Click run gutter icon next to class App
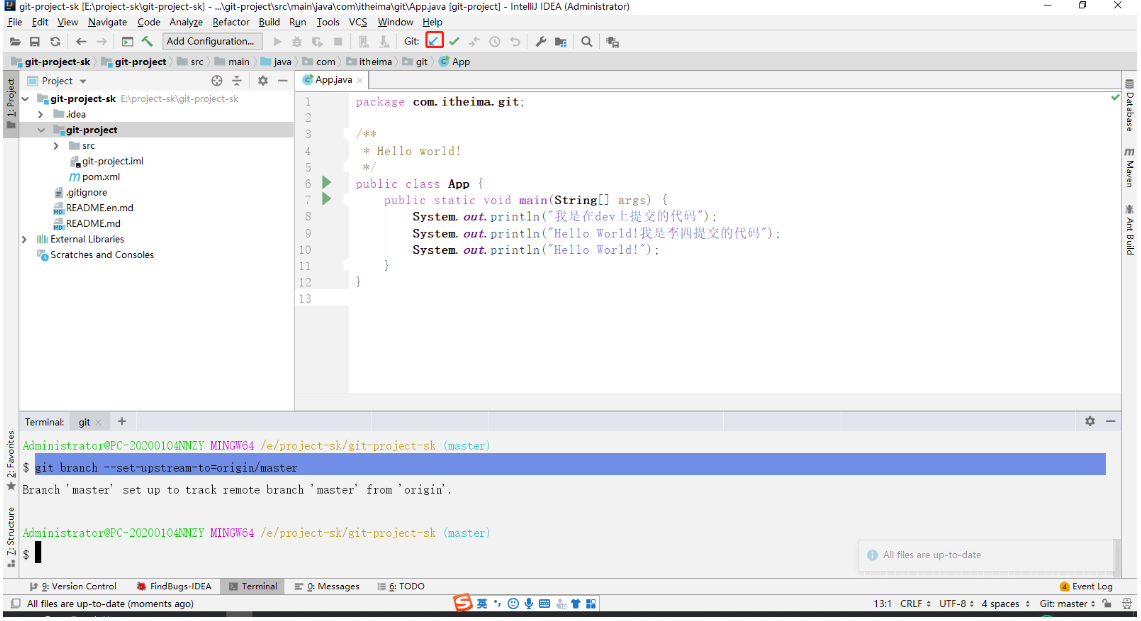The width and height of the screenshot is (1141, 621). [327, 183]
